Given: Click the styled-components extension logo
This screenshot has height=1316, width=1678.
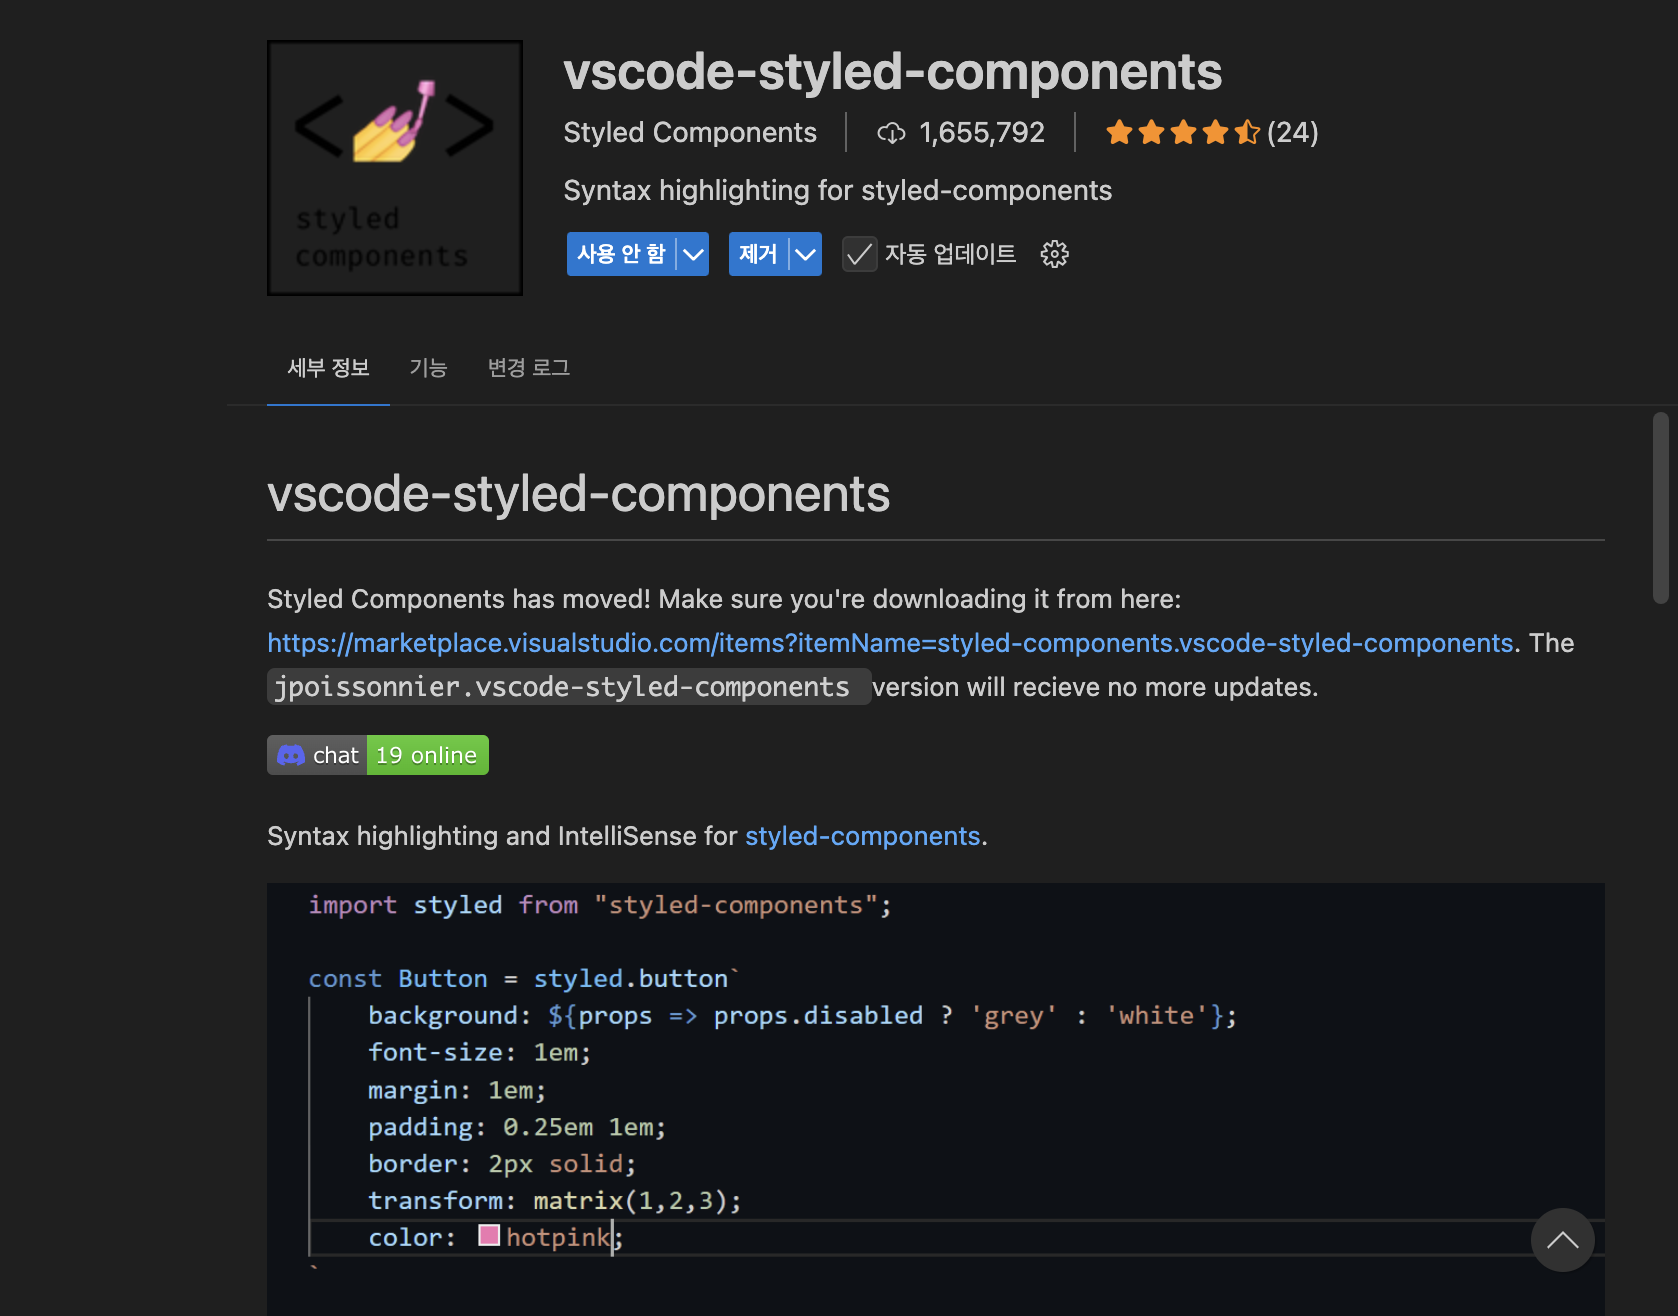Looking at the screenshot, I should click(x=395, y=168).
